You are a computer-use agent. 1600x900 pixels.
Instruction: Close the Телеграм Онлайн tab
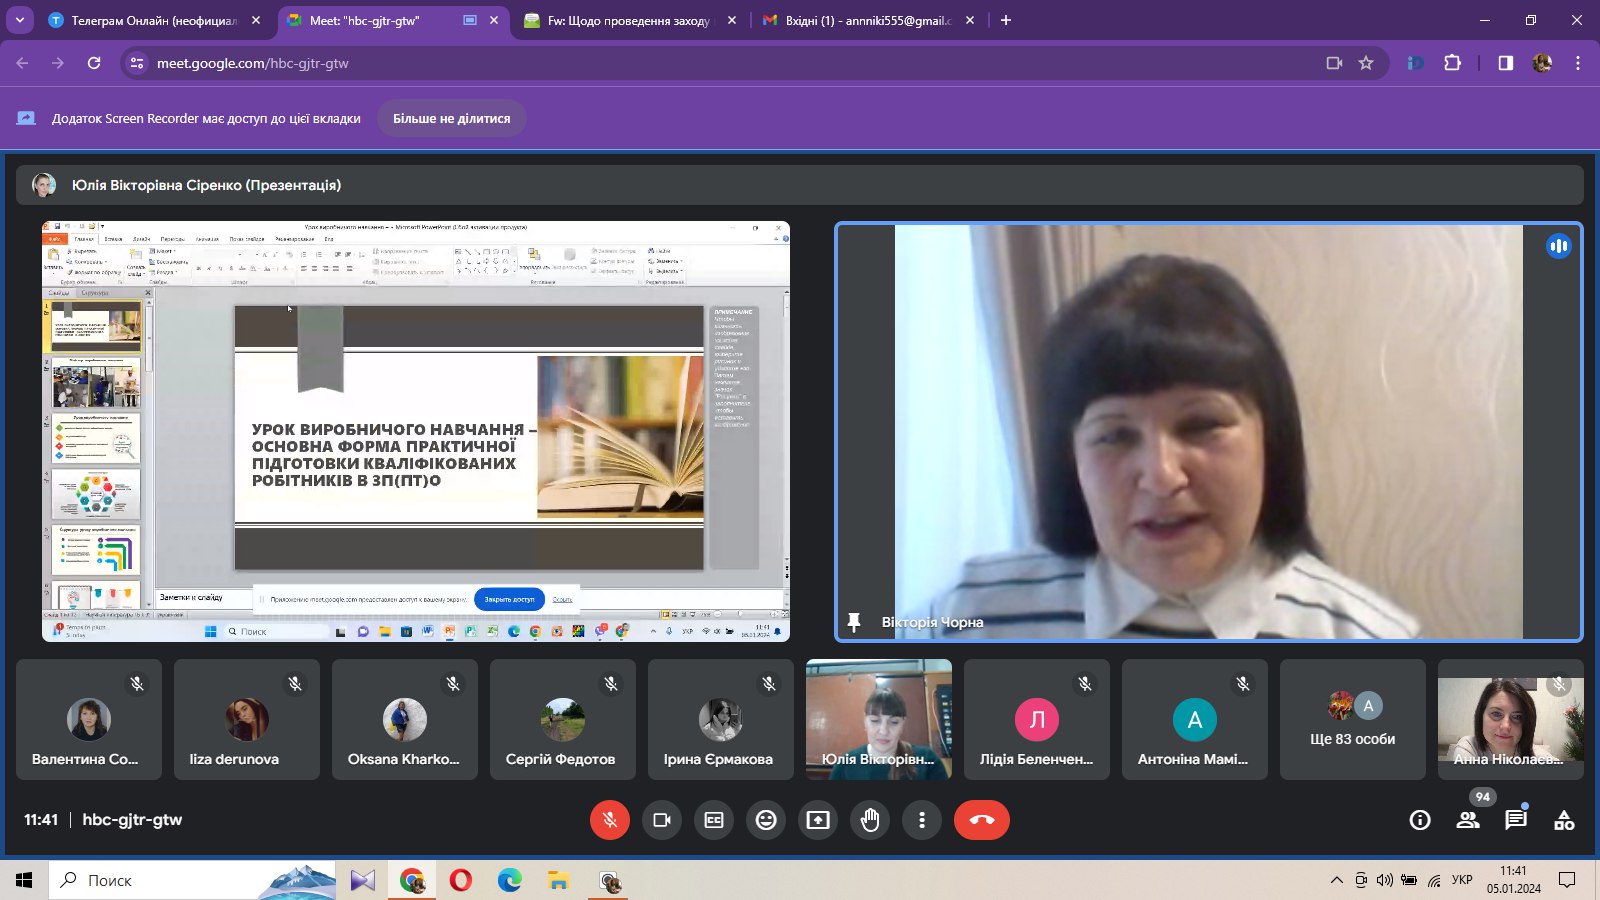[256, 20]
